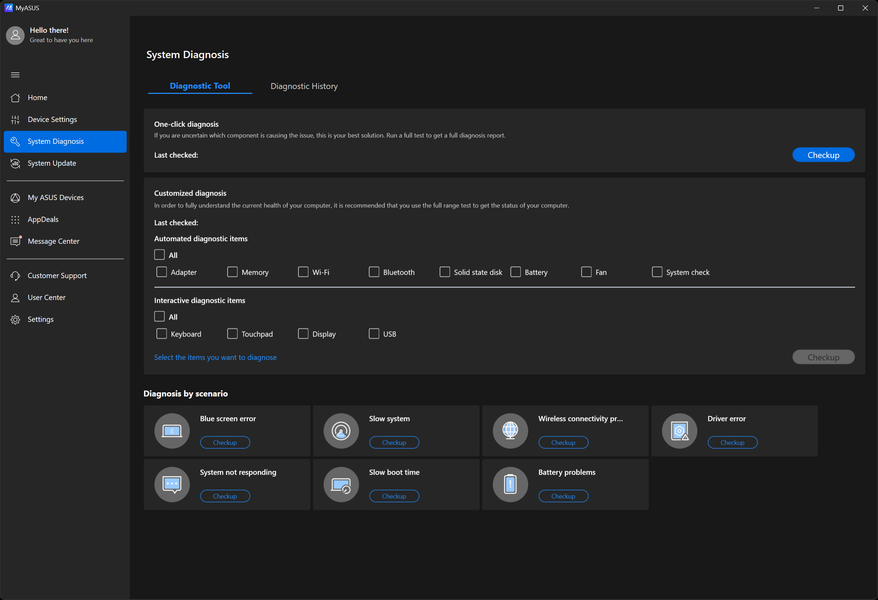Click the hamburger menu icon in sidebar
The height and width of the screenshot is (600, 878).
(15, 75)
